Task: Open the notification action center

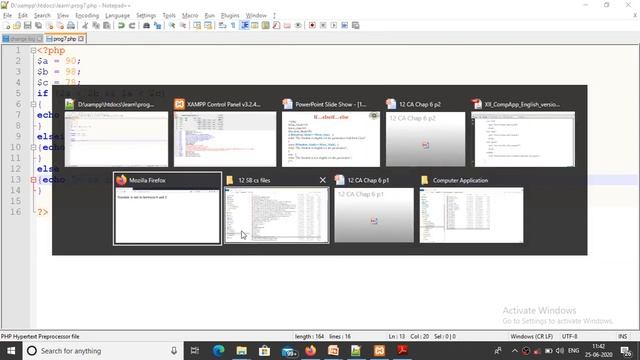Action: click(625, 351)
